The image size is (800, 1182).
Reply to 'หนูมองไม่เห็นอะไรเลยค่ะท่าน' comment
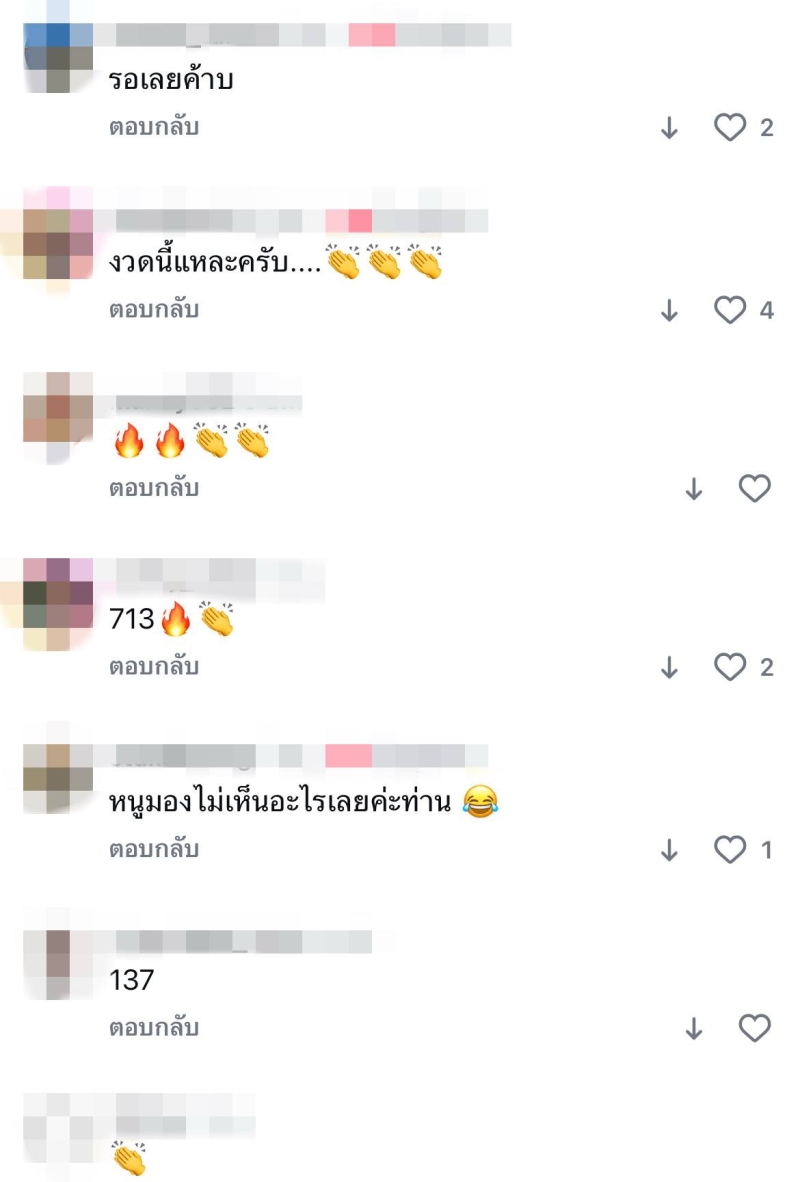click(x=154, y=849)
